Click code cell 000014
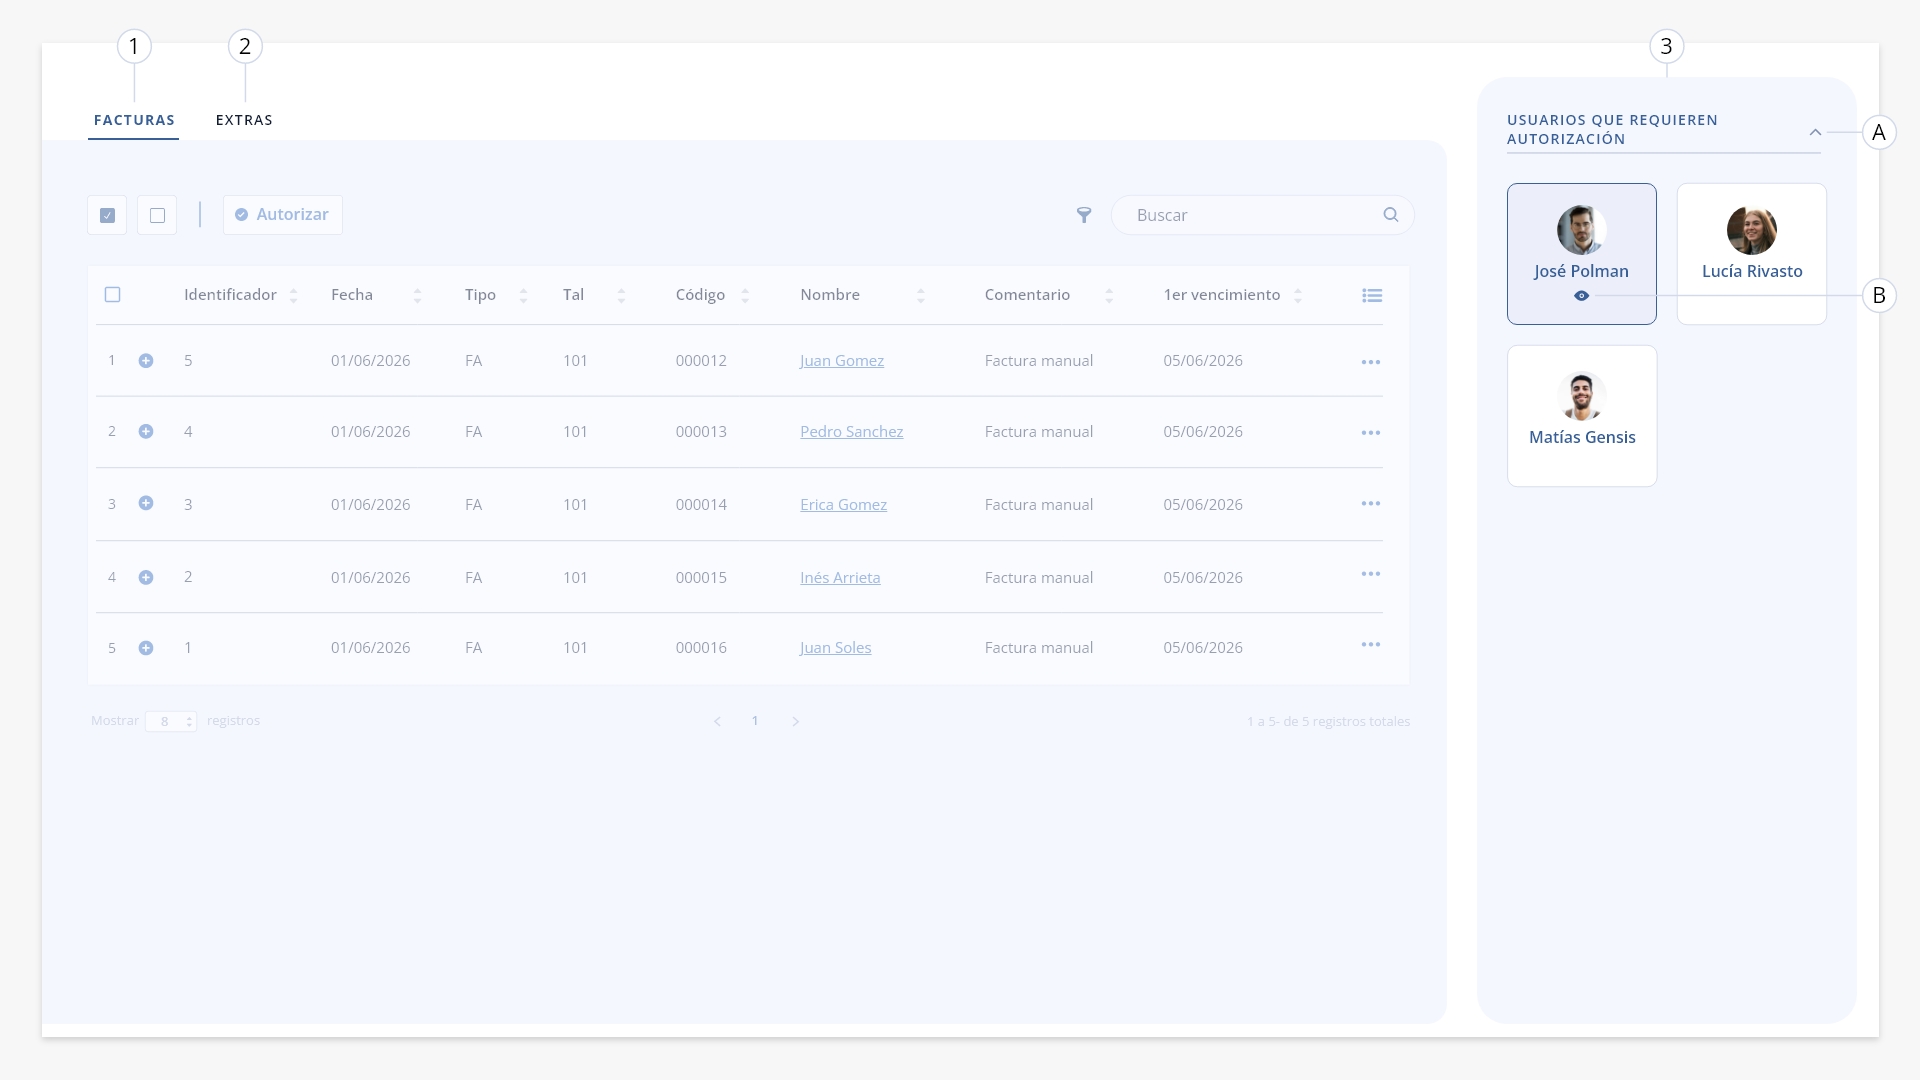This screenshot has width=1920, height=1080. (x=701, y=505)
